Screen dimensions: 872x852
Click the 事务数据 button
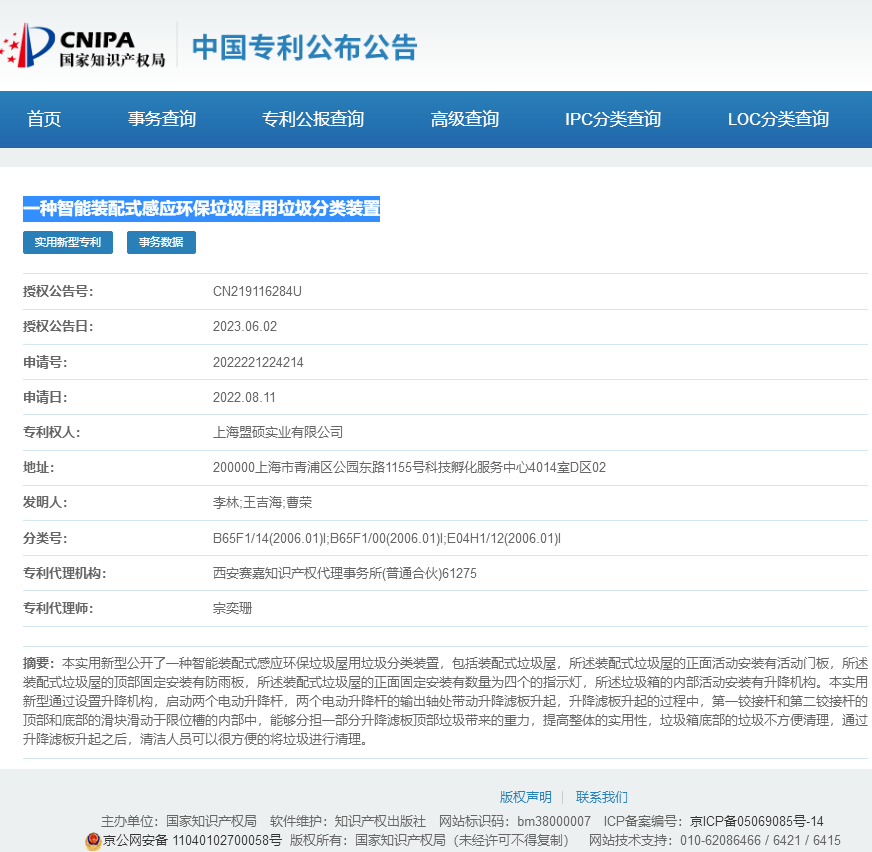pos(161,242)
